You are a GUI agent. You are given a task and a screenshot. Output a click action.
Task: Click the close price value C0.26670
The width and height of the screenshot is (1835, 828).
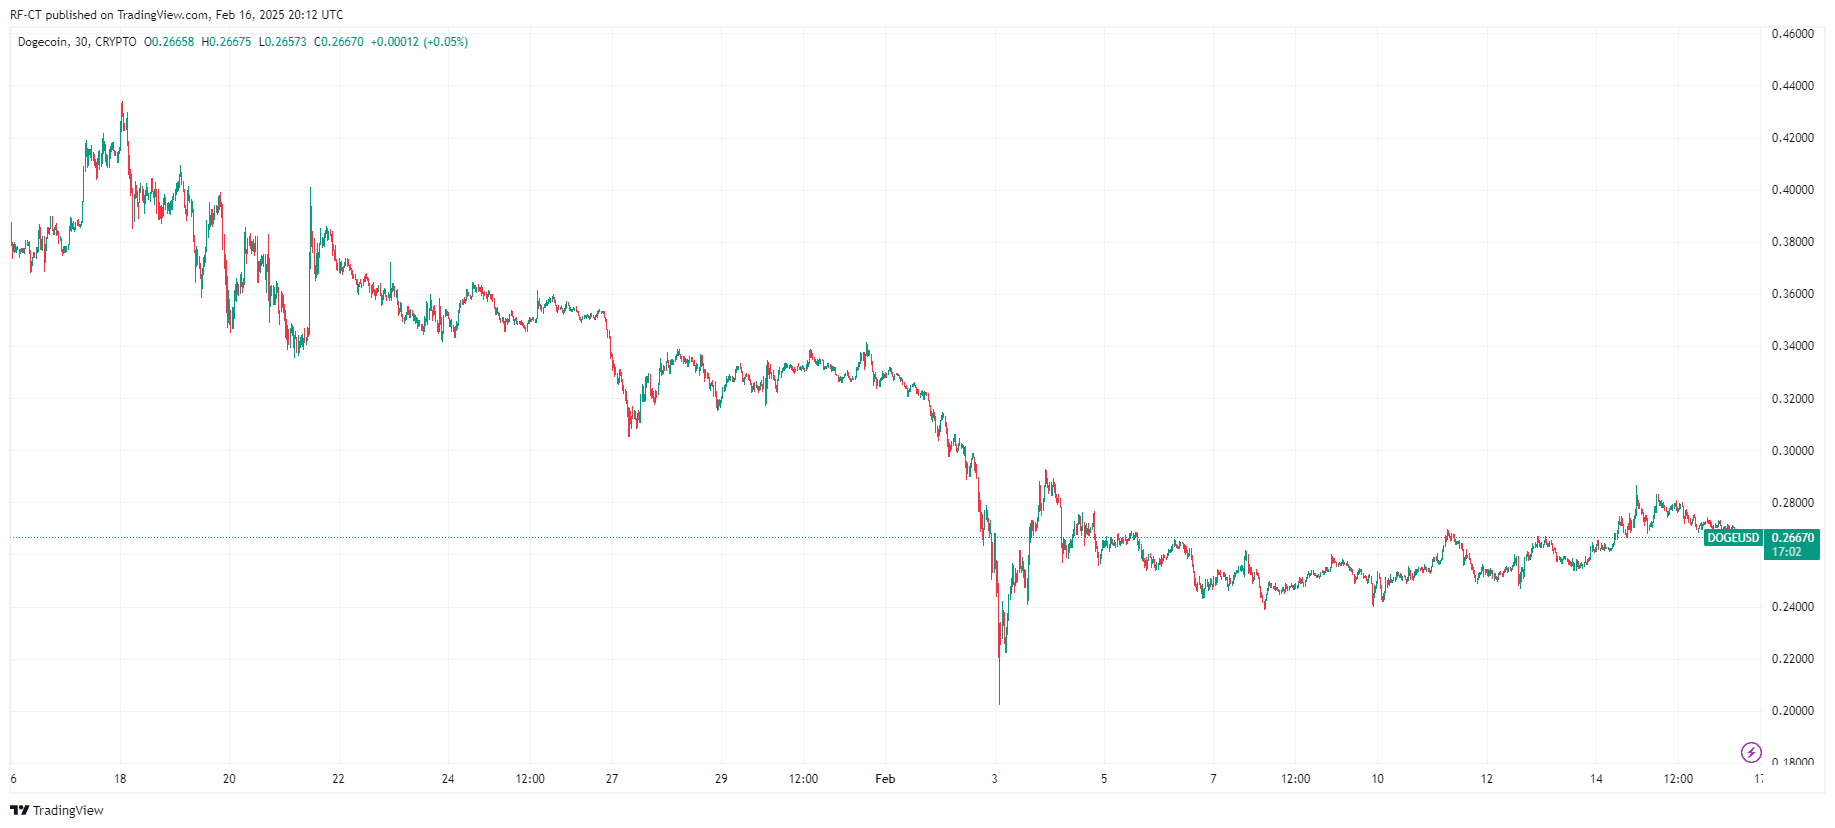click(339, 42)
